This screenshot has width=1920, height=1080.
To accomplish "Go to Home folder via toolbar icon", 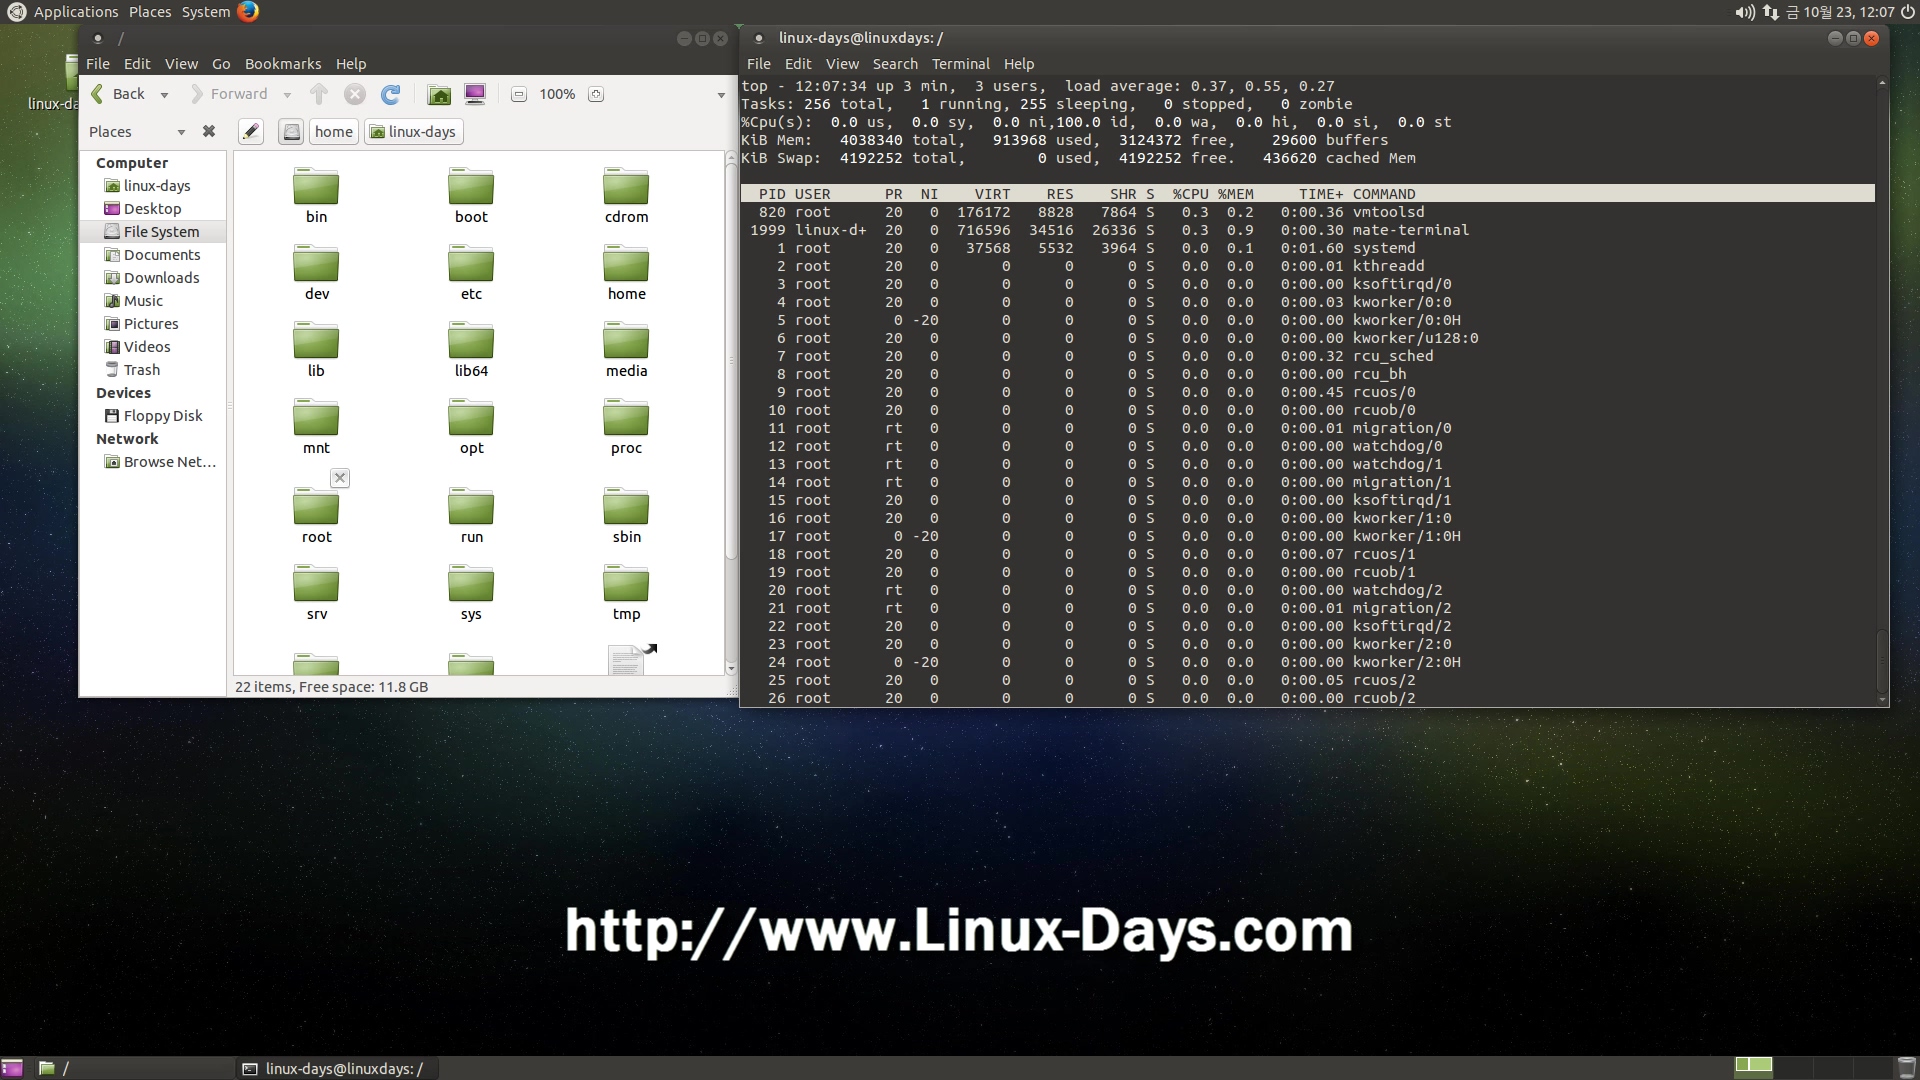I will pyautogui.click(x=439, y=94).
